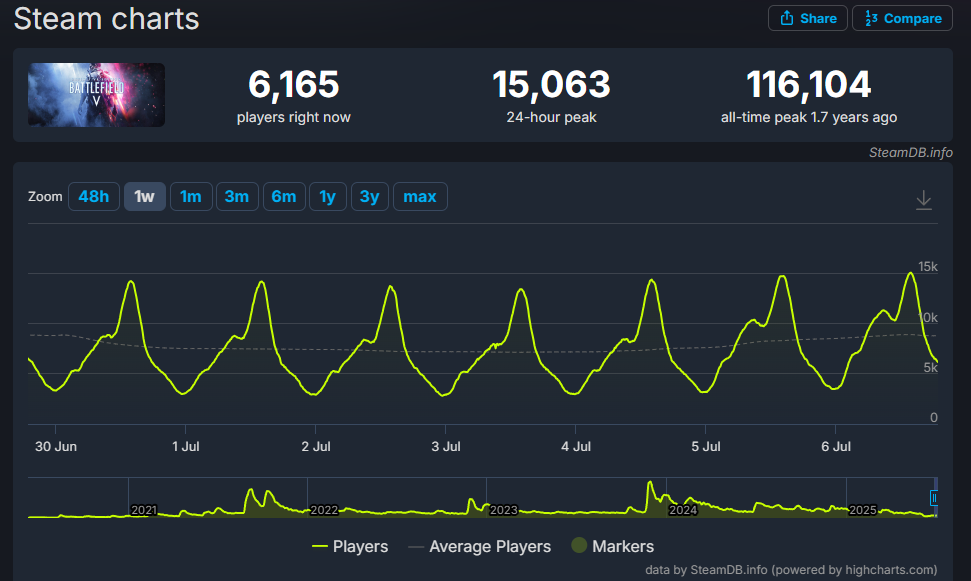Click the numbered-list compare icon

point(871,18)
